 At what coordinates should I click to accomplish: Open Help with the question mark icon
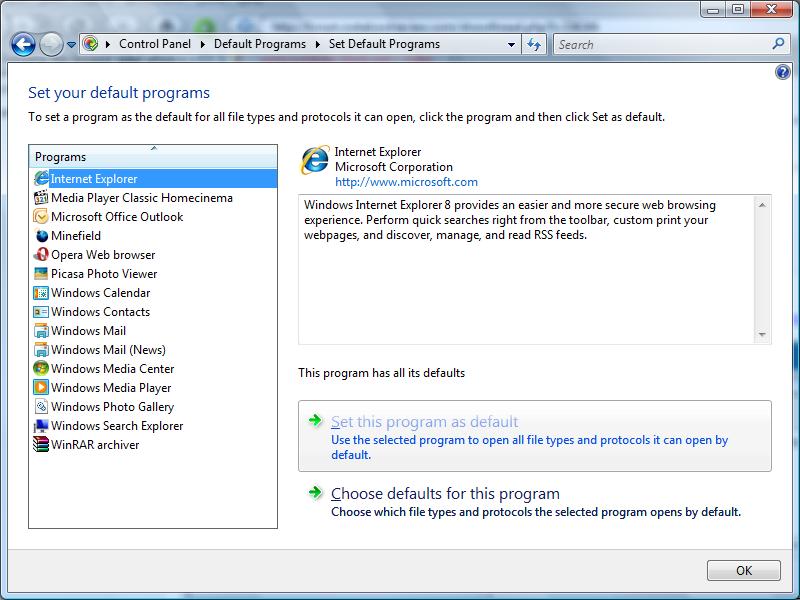coord(782,72)
